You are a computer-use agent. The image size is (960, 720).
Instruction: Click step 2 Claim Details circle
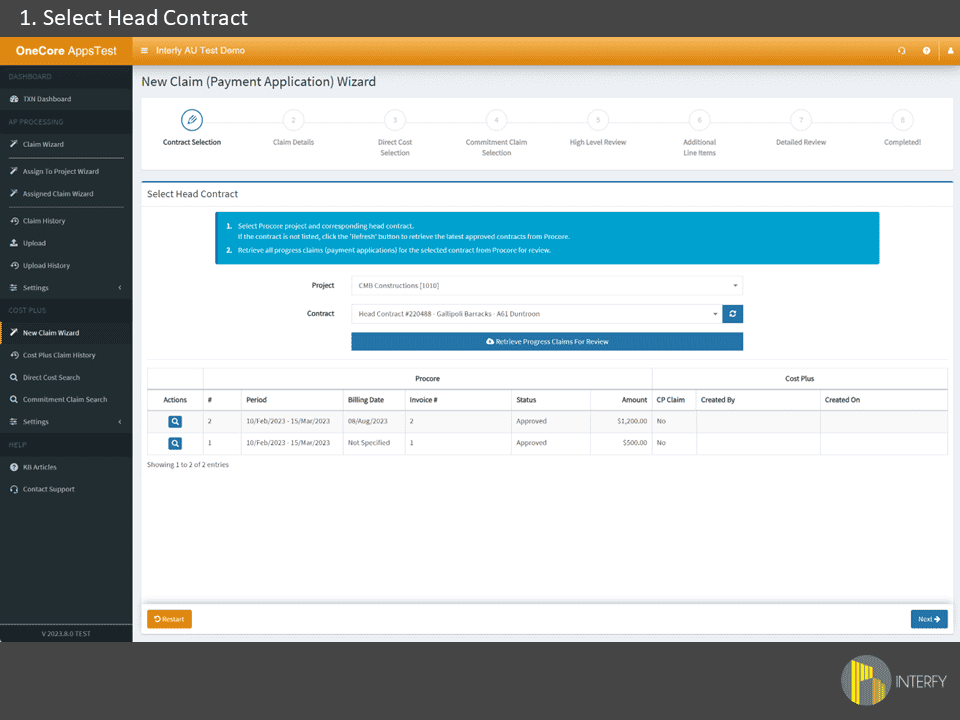pos(293,120)
